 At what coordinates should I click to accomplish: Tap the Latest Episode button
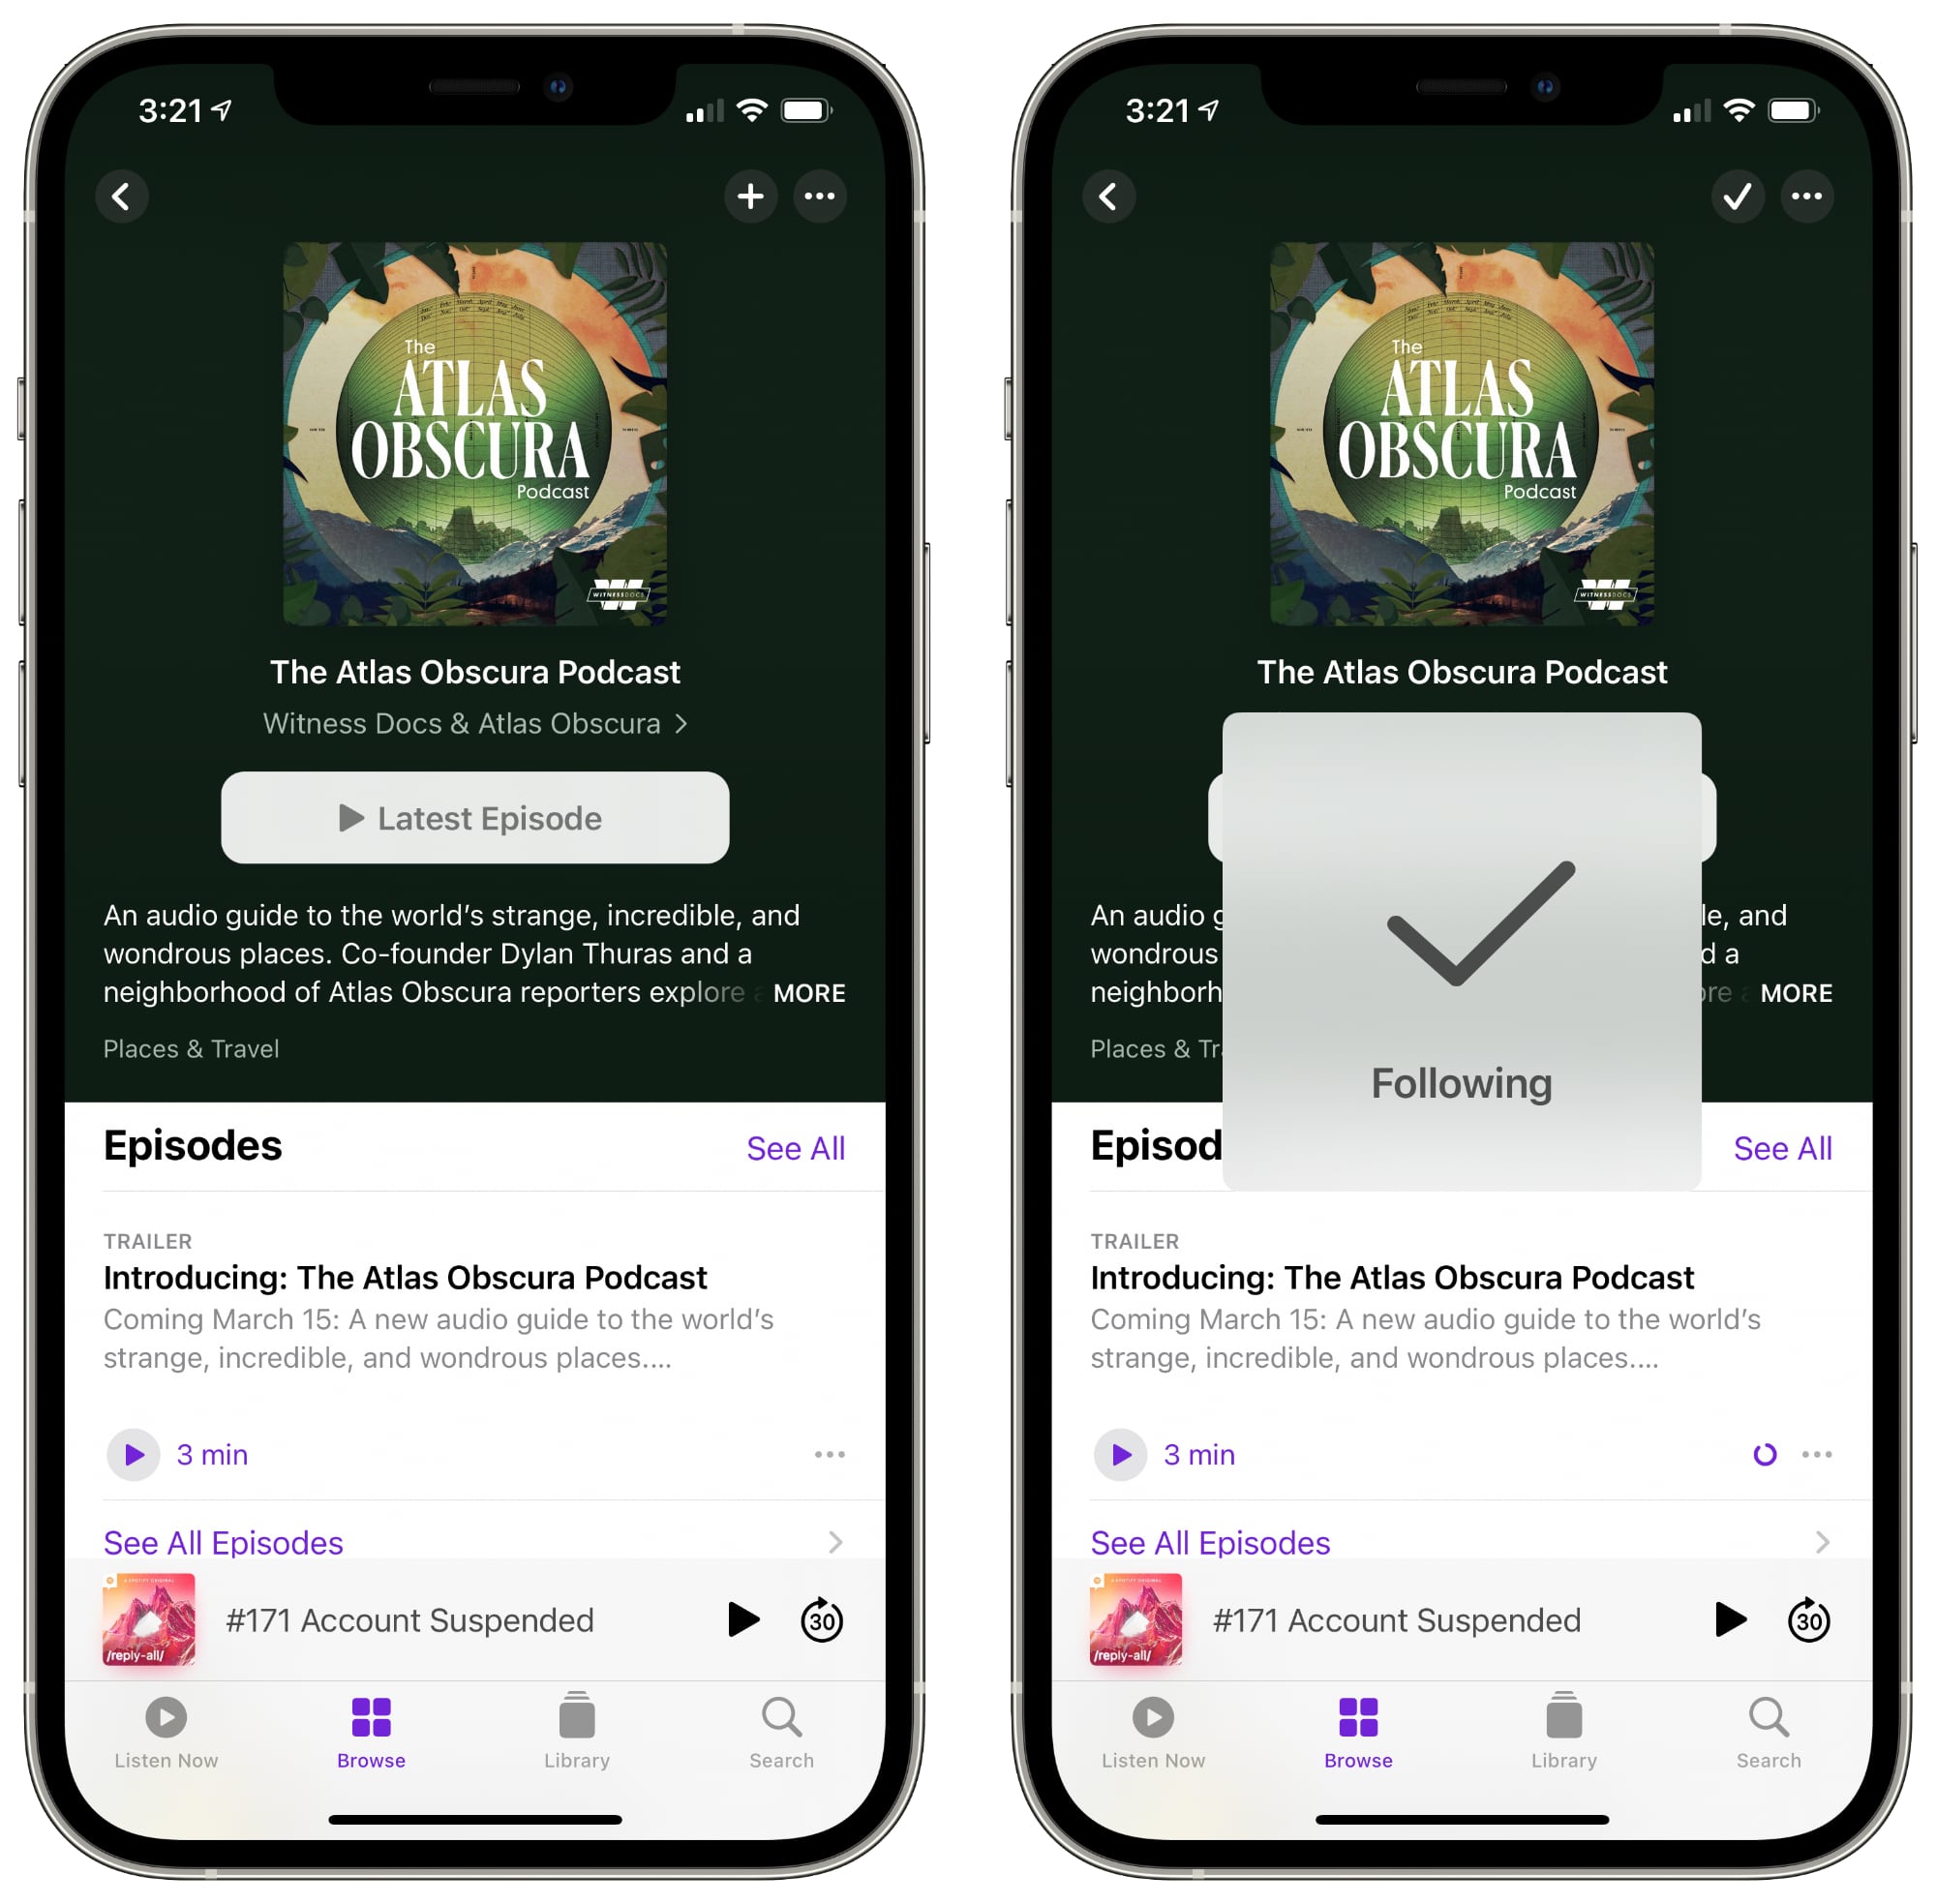(x=472, y=816)
